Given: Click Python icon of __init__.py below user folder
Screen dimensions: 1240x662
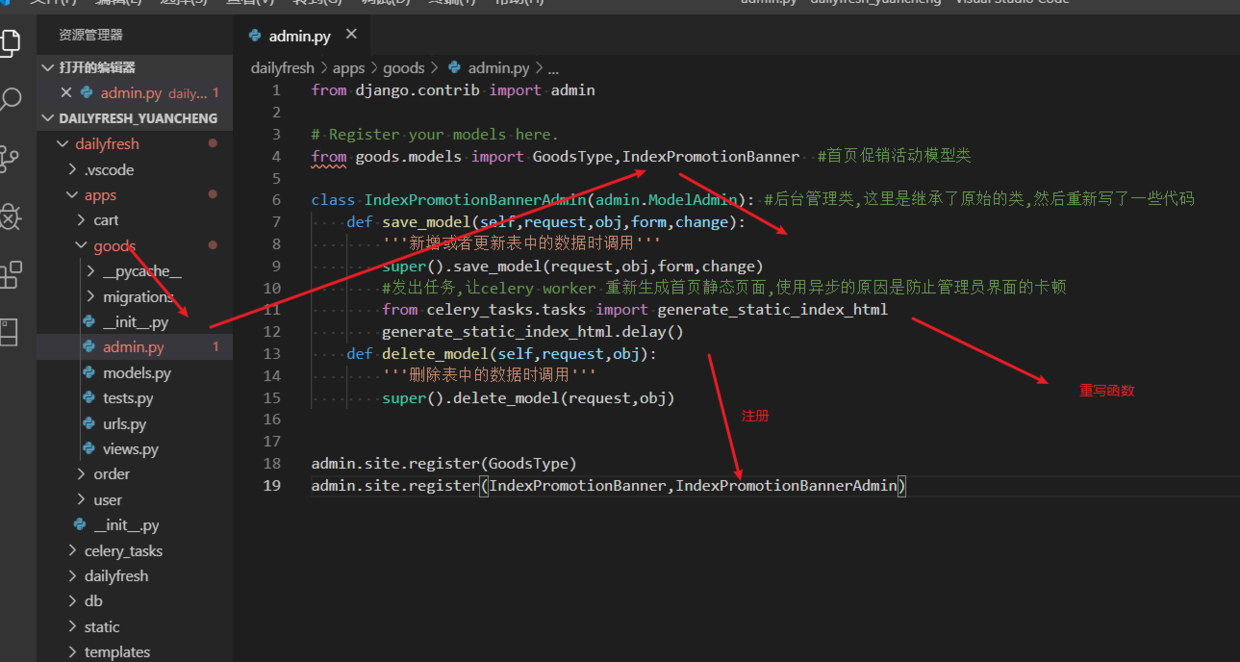Looking at the screenshot, I should (80, 525).
